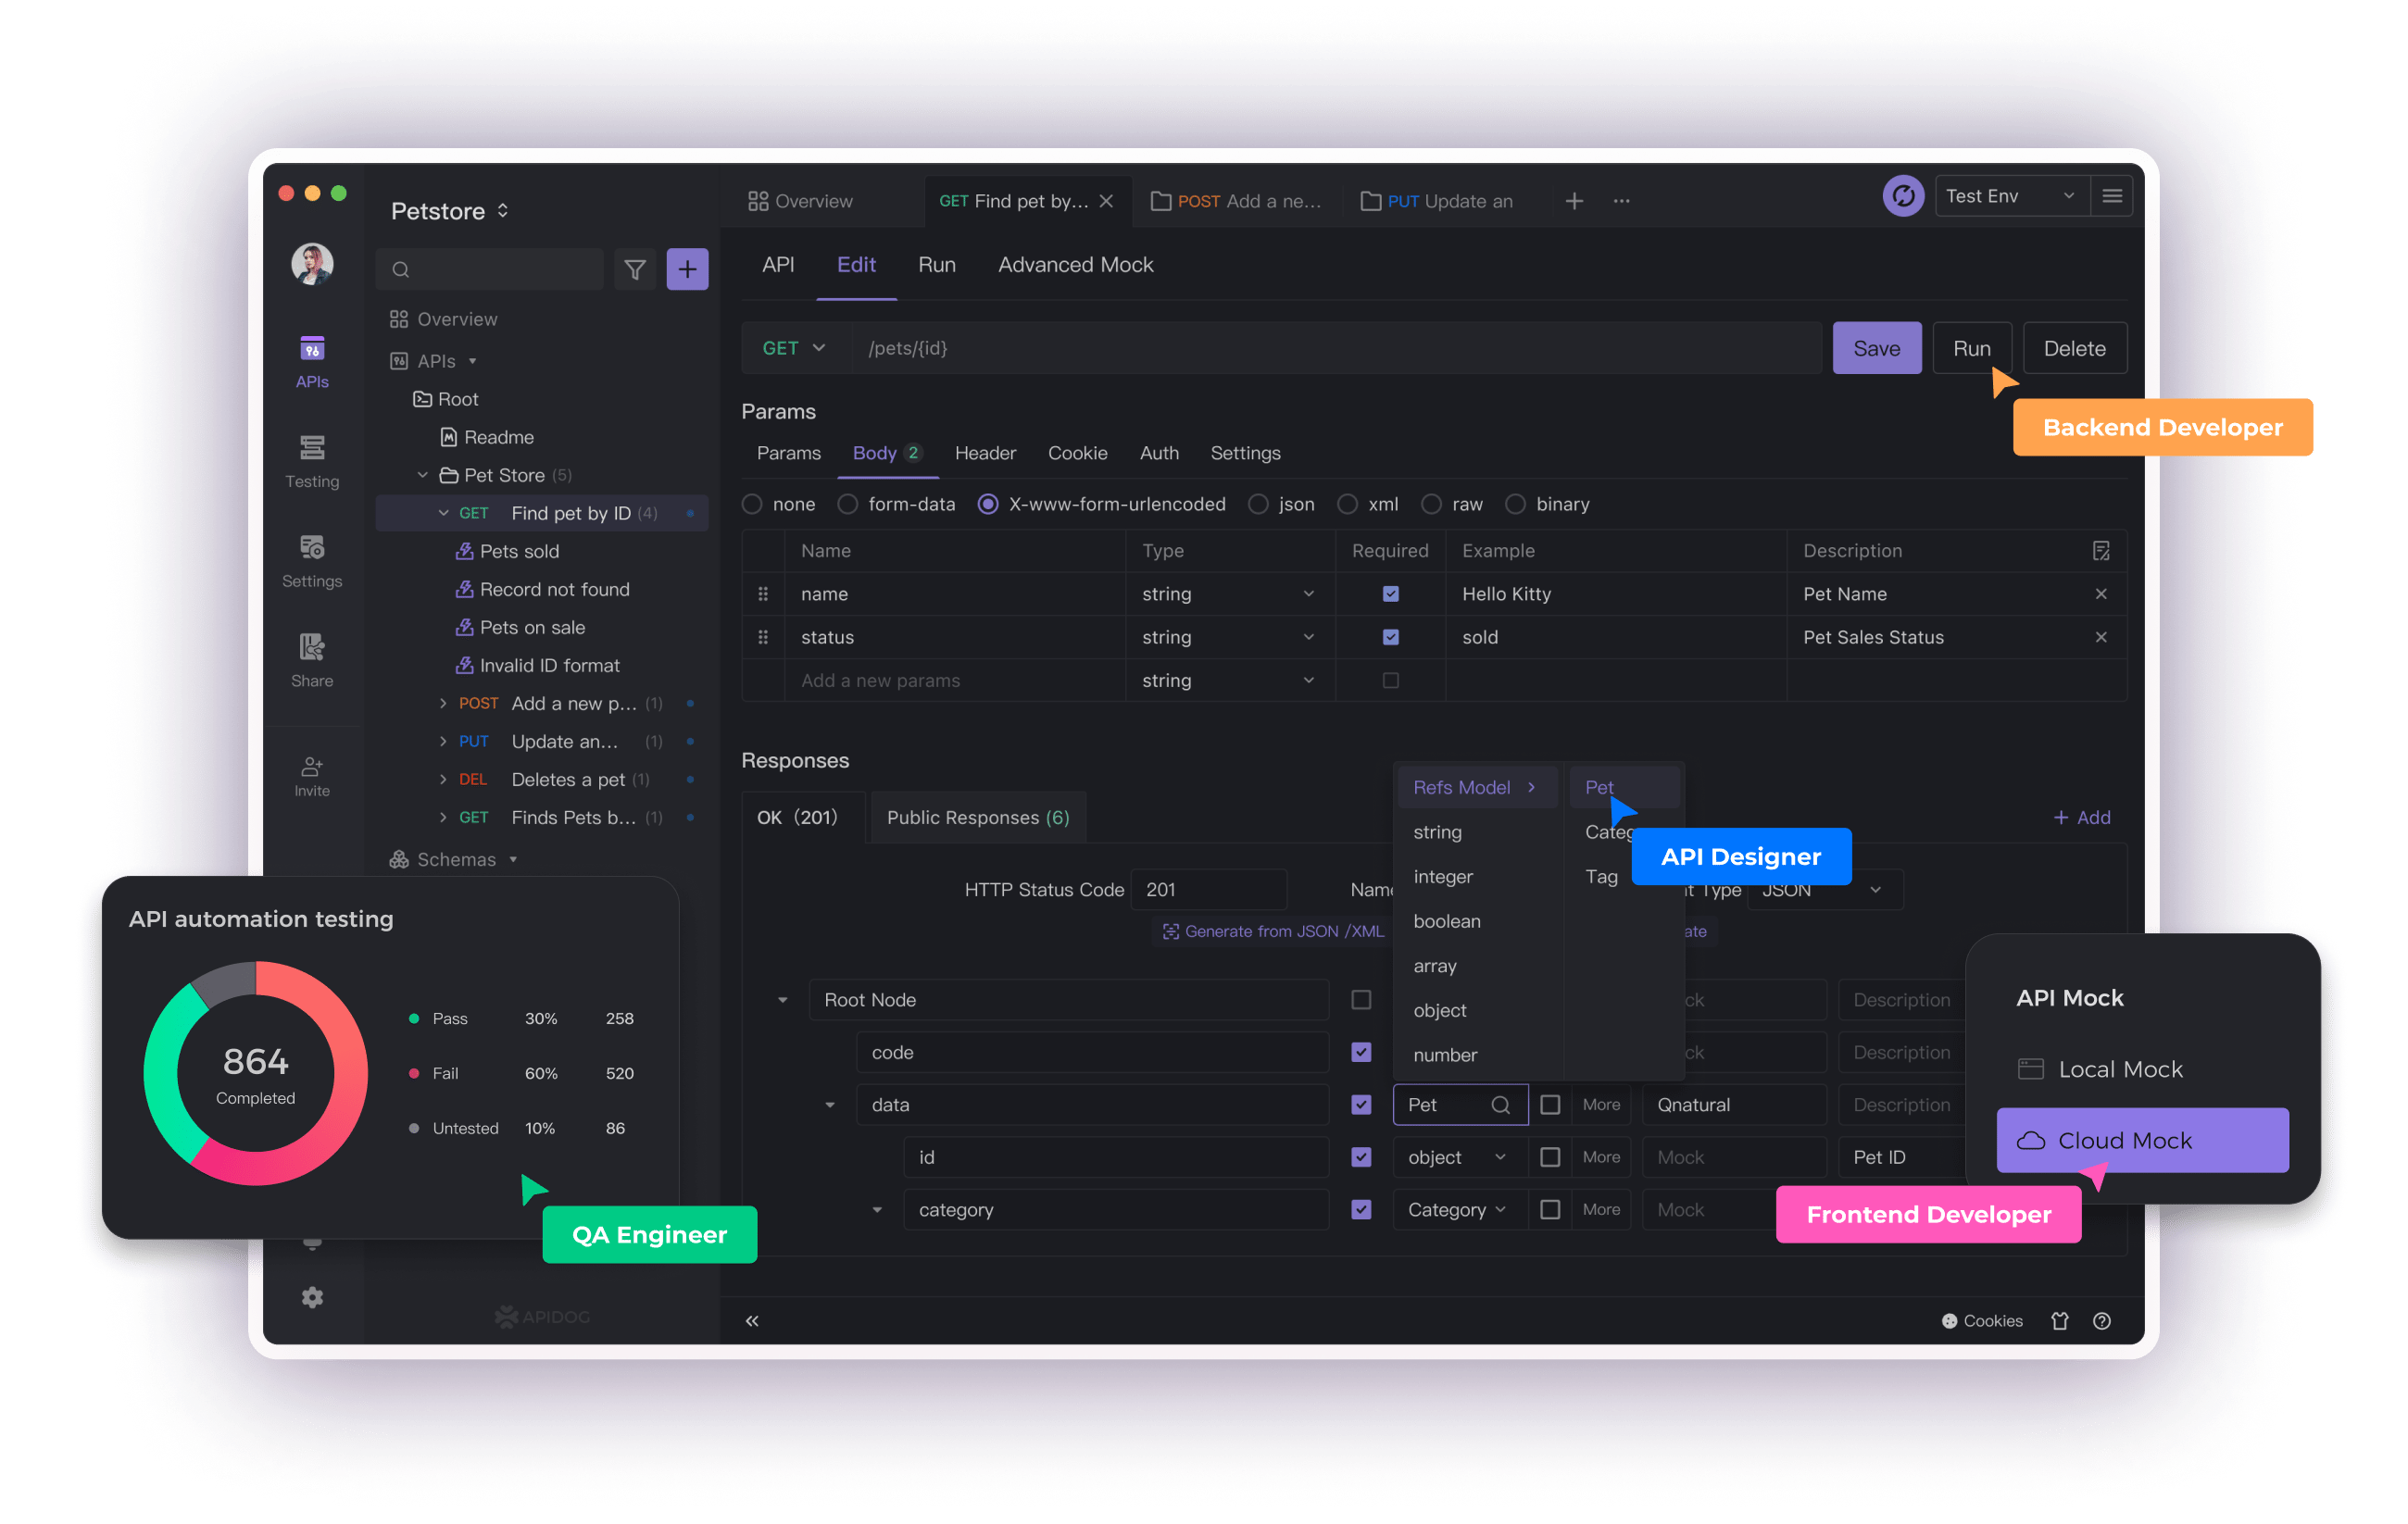The height and width of the screenshot is (1524, 2408).
Task: Collapse sidebar with double-chevron icon
Action: (x=751, y=1320)
